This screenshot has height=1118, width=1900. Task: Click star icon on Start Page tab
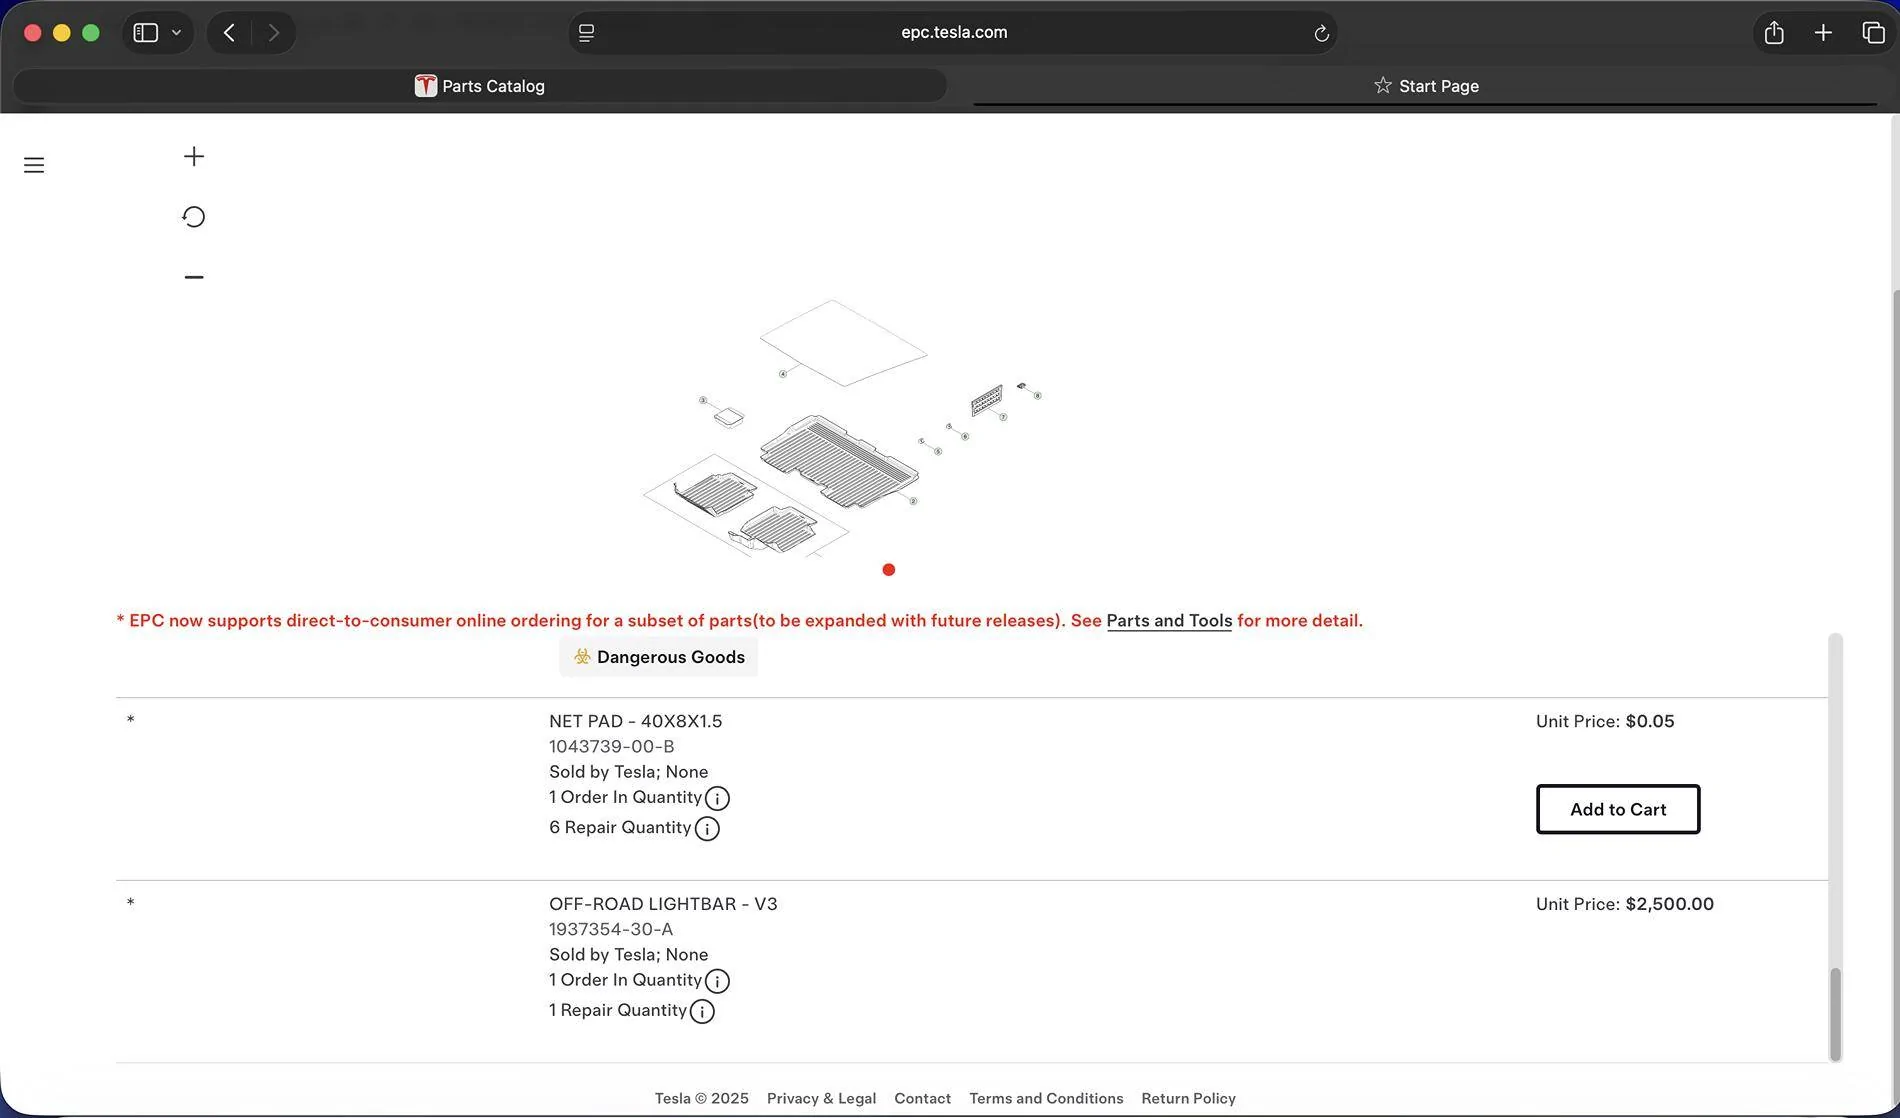1383,85
